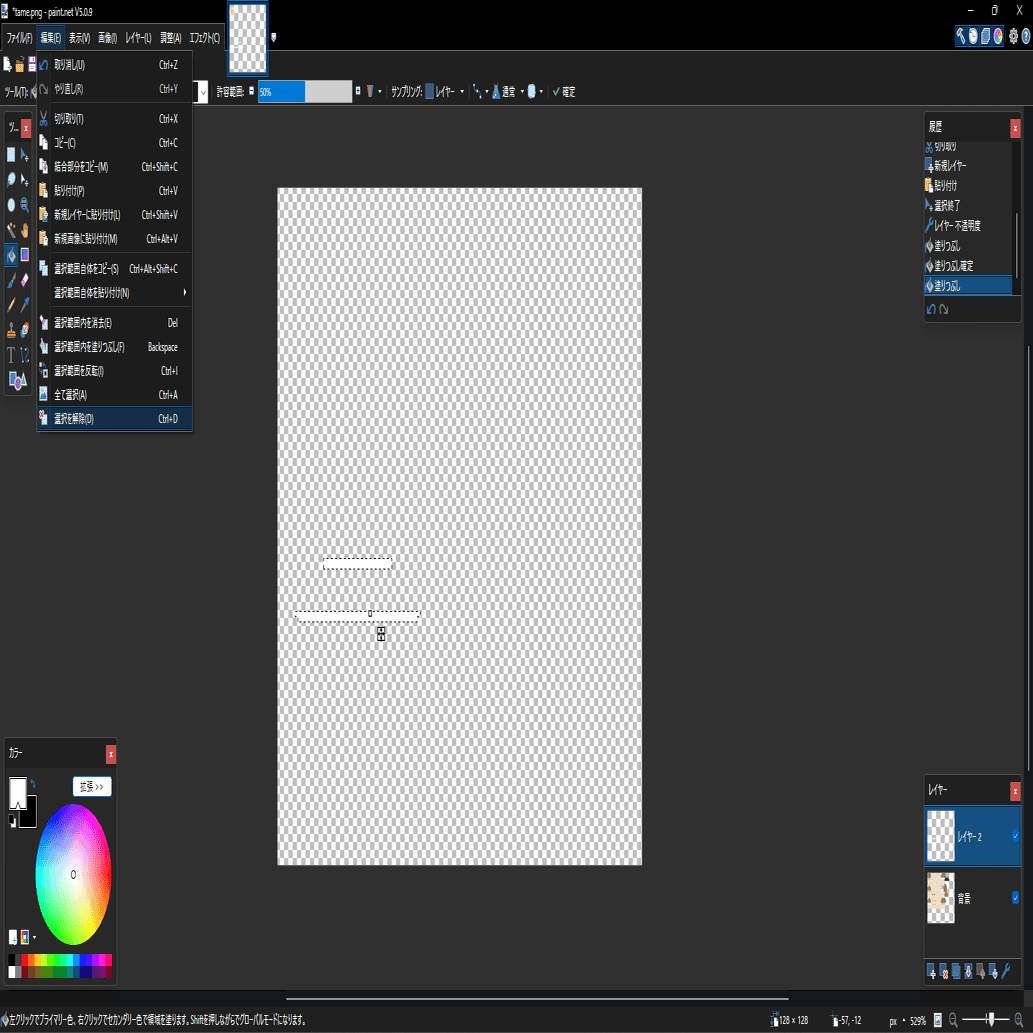
Task: Select the Pencil tool
Action: click(11, 305)
